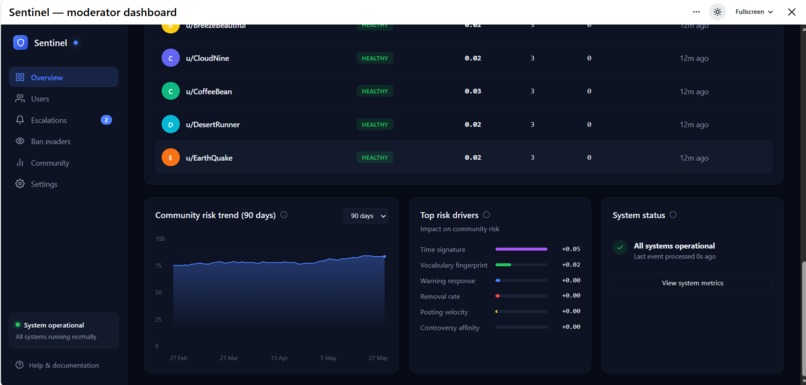Go to the Users section
Viewport: 806px width, 385px height.
click(64, 98)
